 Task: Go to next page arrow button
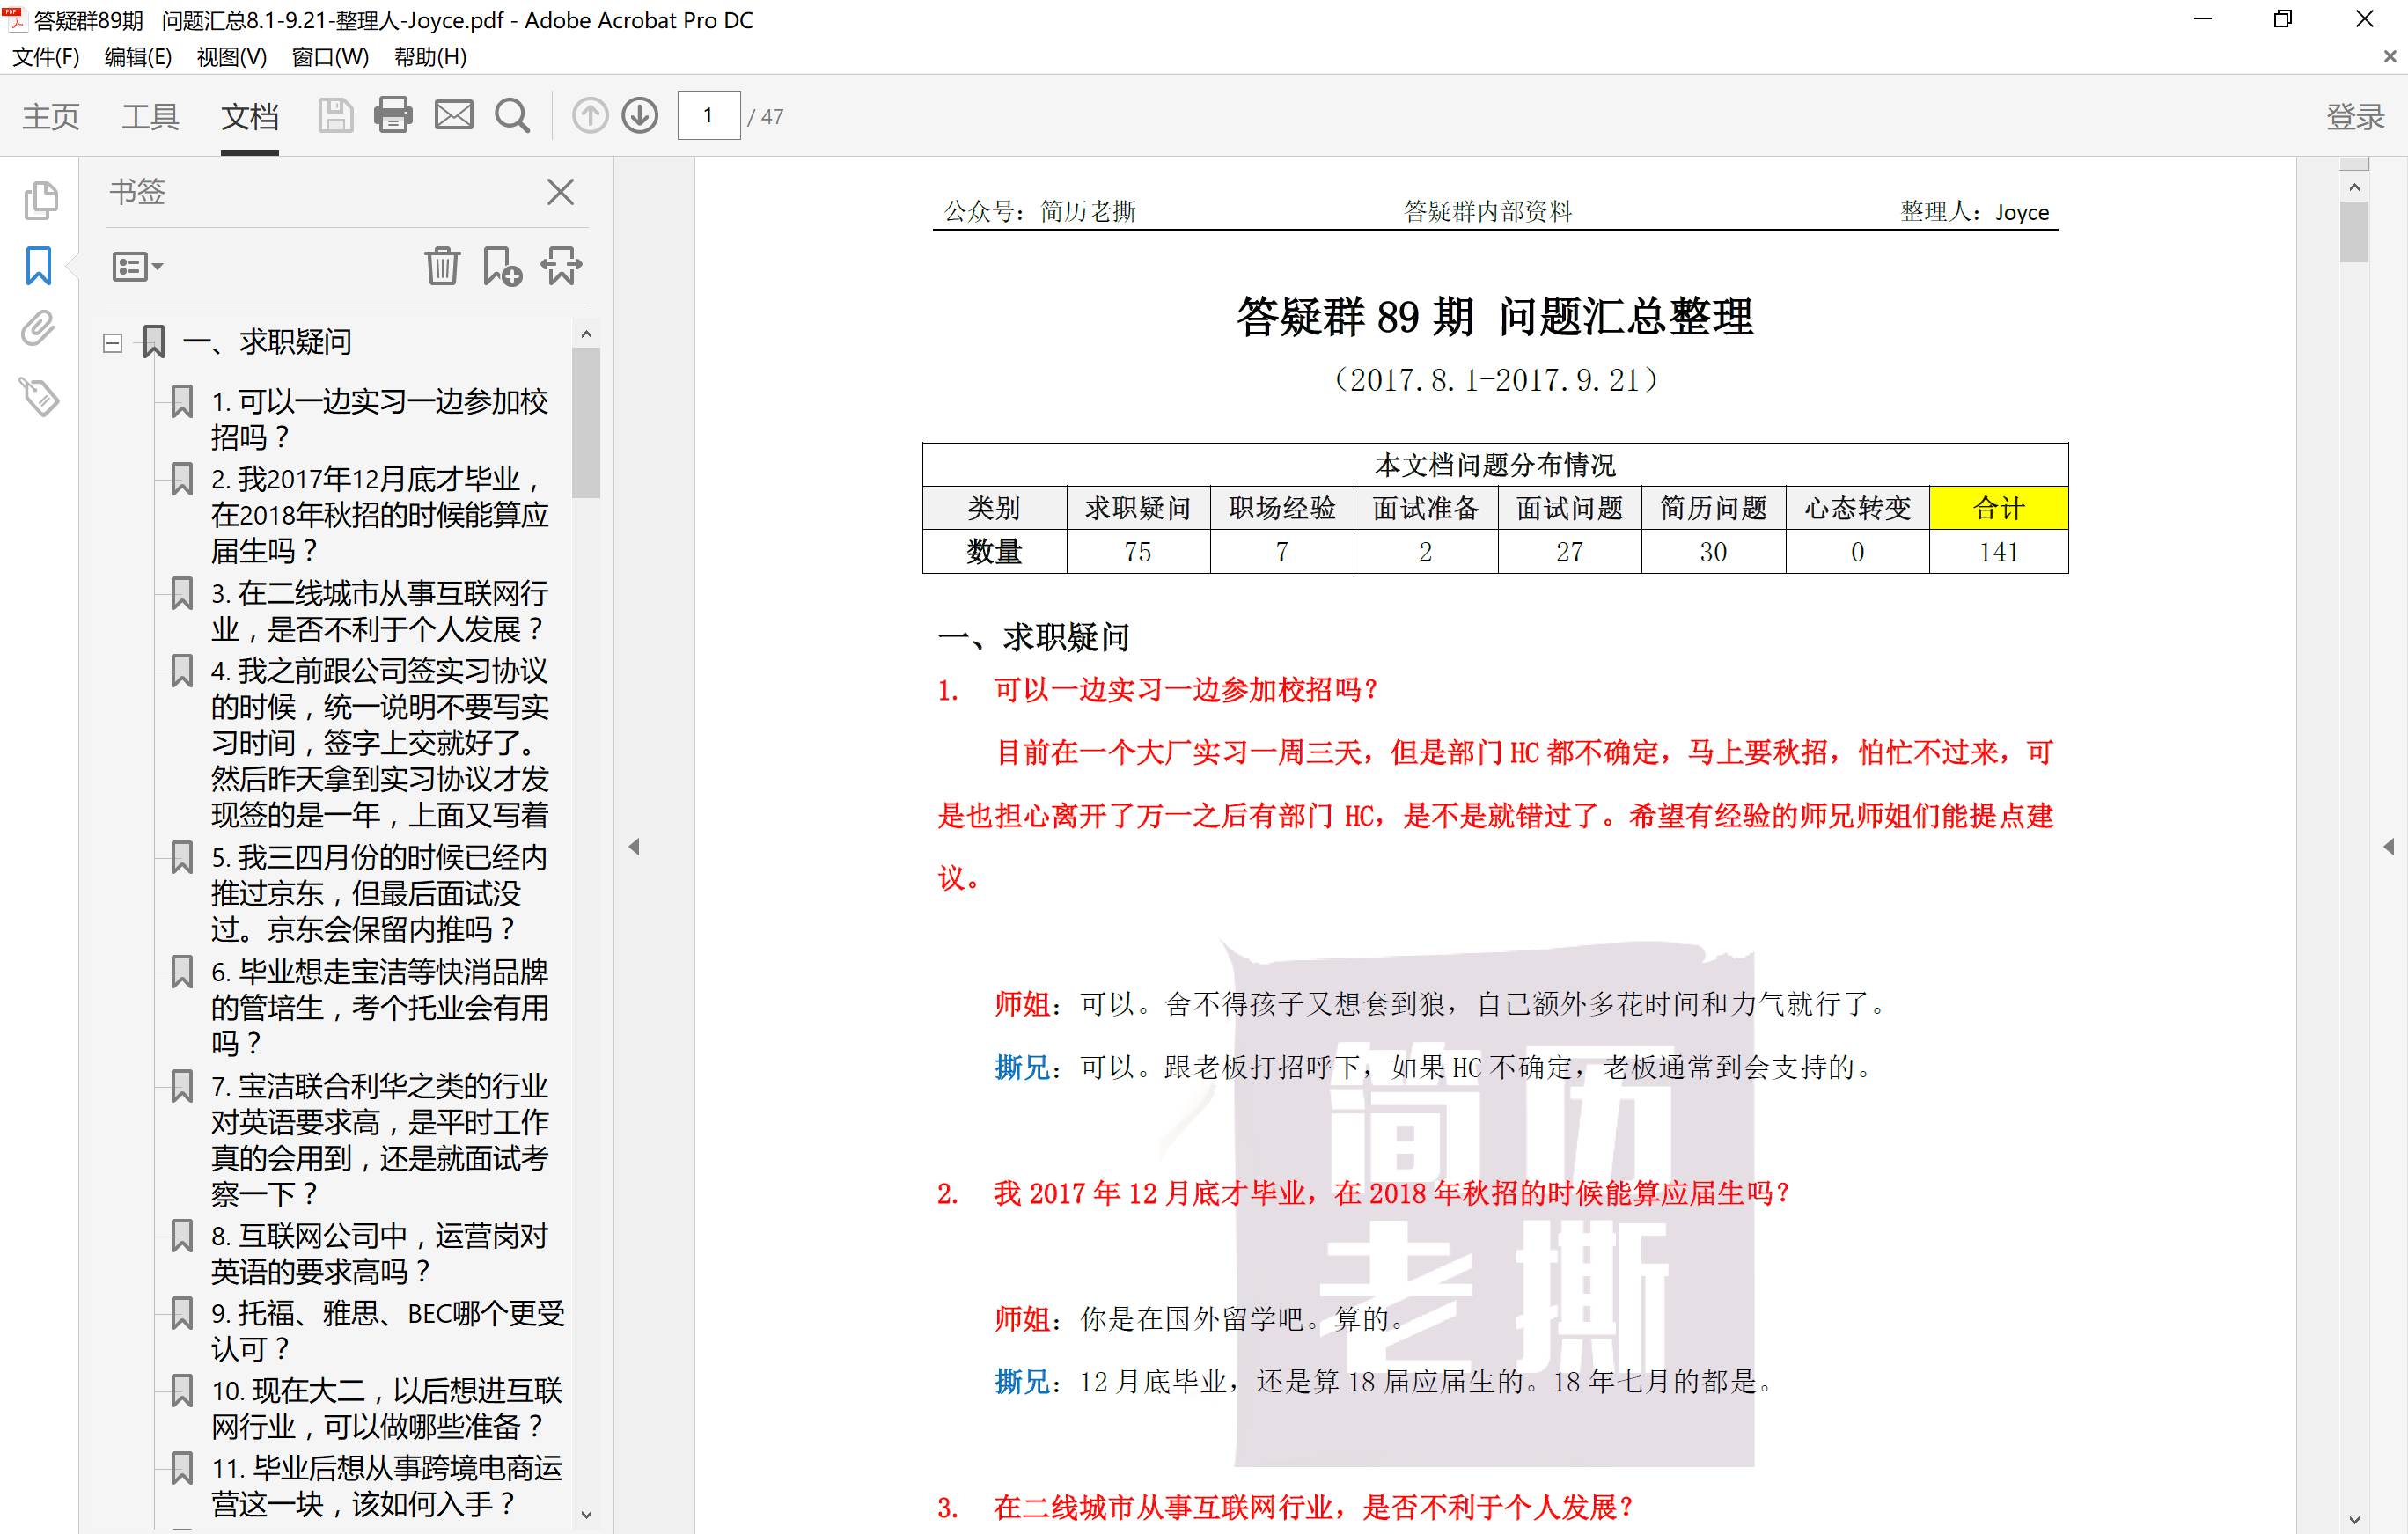pyautogui.click(x=640, y=116)
